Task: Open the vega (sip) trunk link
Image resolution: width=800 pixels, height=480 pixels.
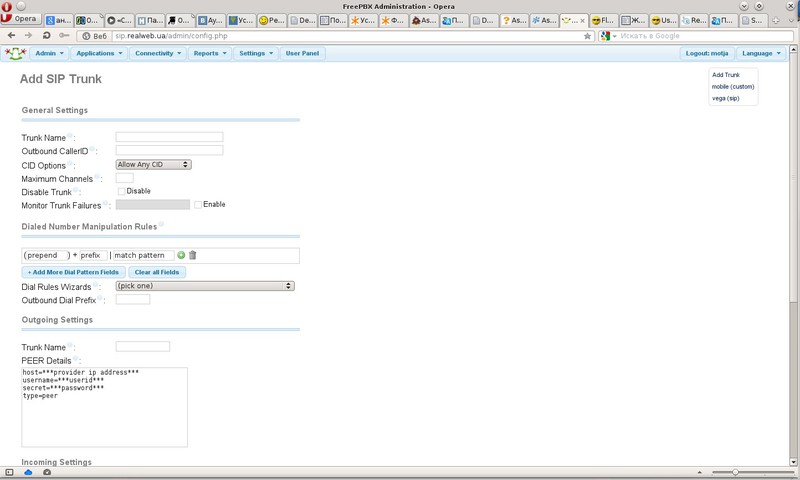Action: 726,98
